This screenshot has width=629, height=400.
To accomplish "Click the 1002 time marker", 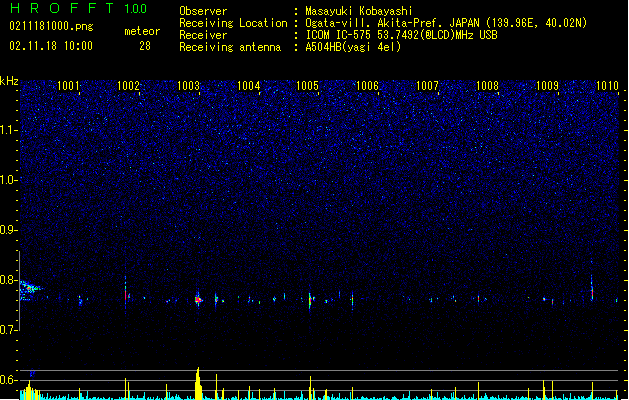I will (128, 86).
